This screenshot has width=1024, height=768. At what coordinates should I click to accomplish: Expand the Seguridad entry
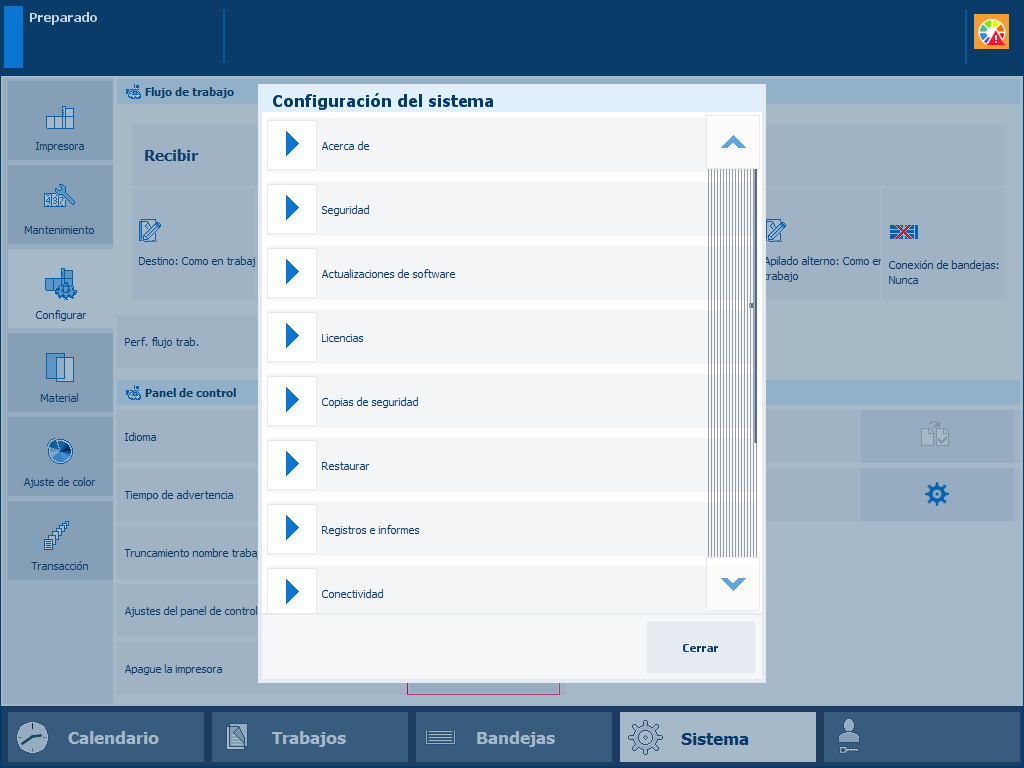[292, 208]
